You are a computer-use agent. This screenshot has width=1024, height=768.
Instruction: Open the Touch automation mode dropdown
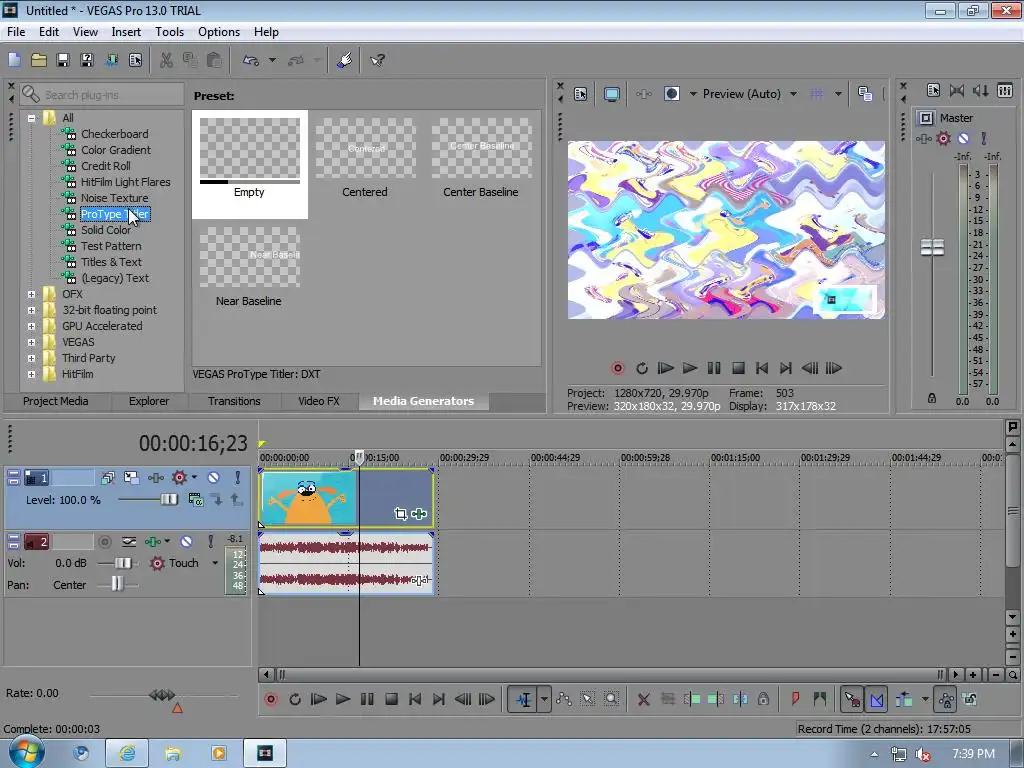coord(214,563)
